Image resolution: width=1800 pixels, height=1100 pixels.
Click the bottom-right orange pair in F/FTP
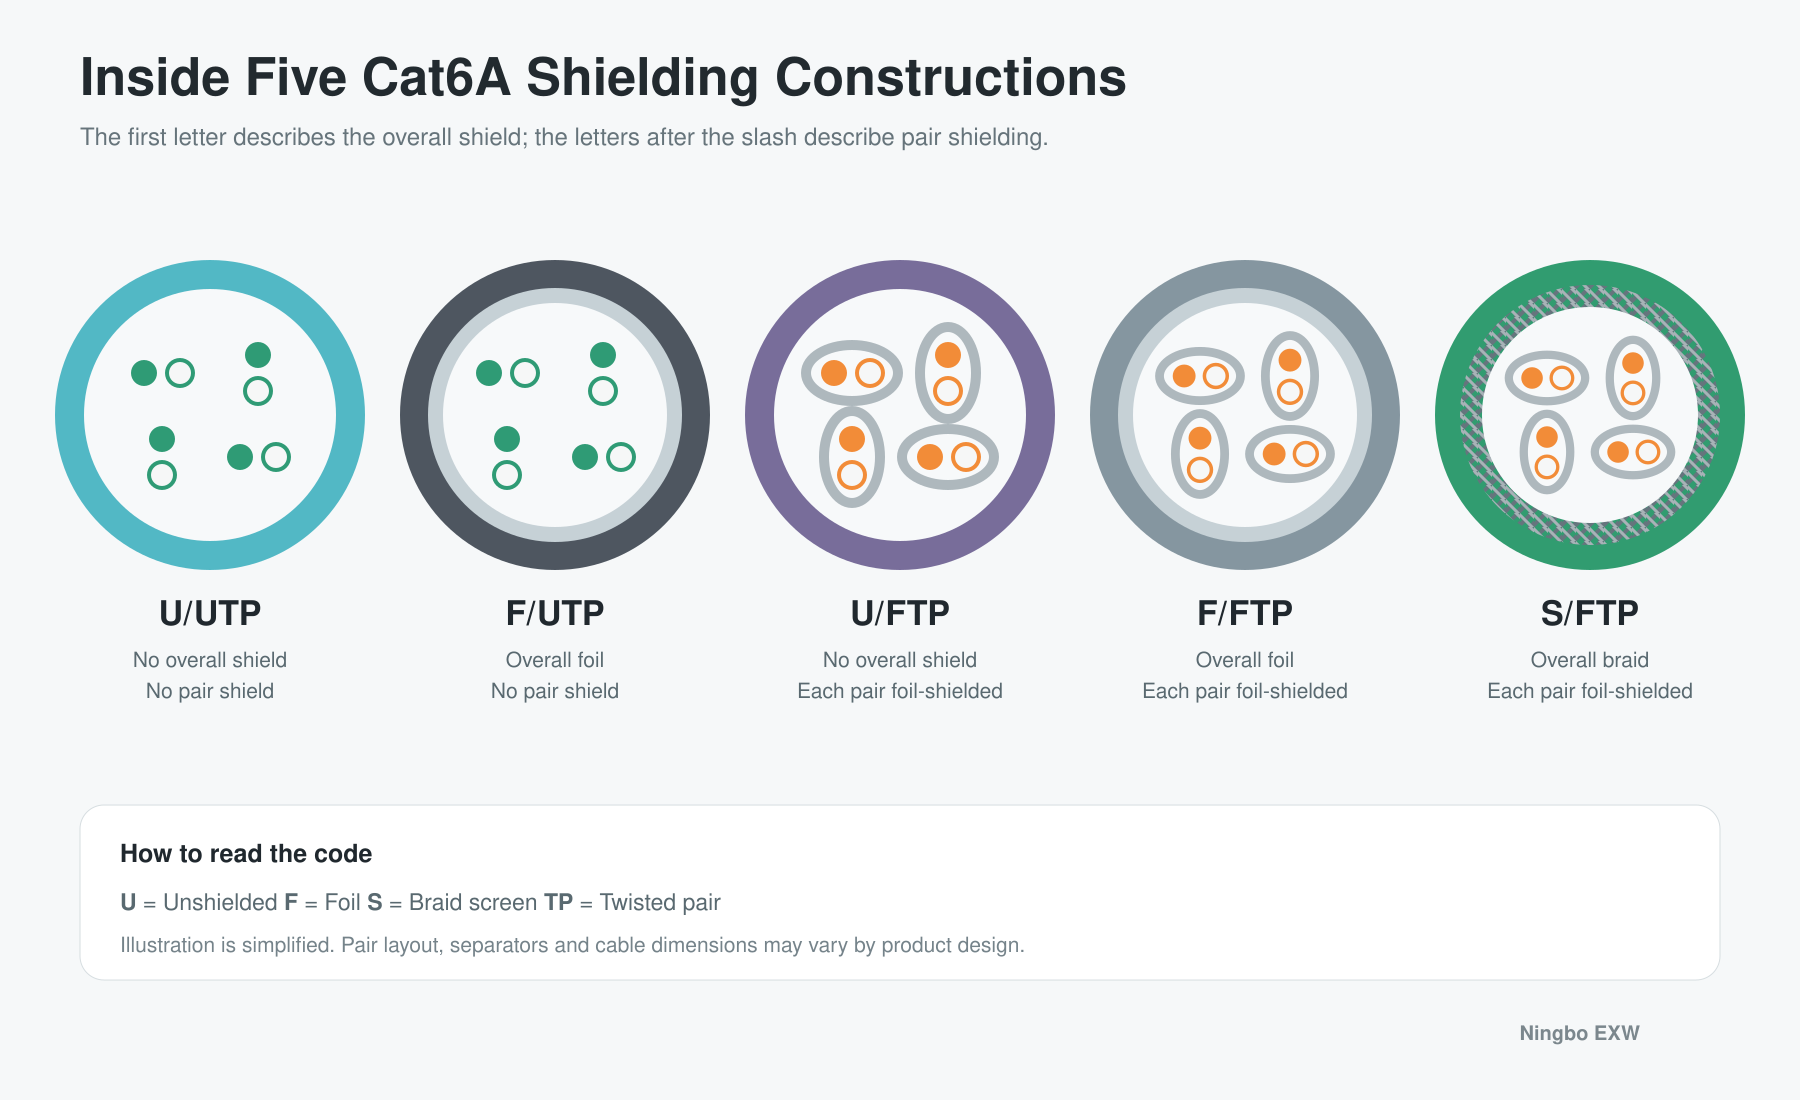click(x=1290, y=454)
